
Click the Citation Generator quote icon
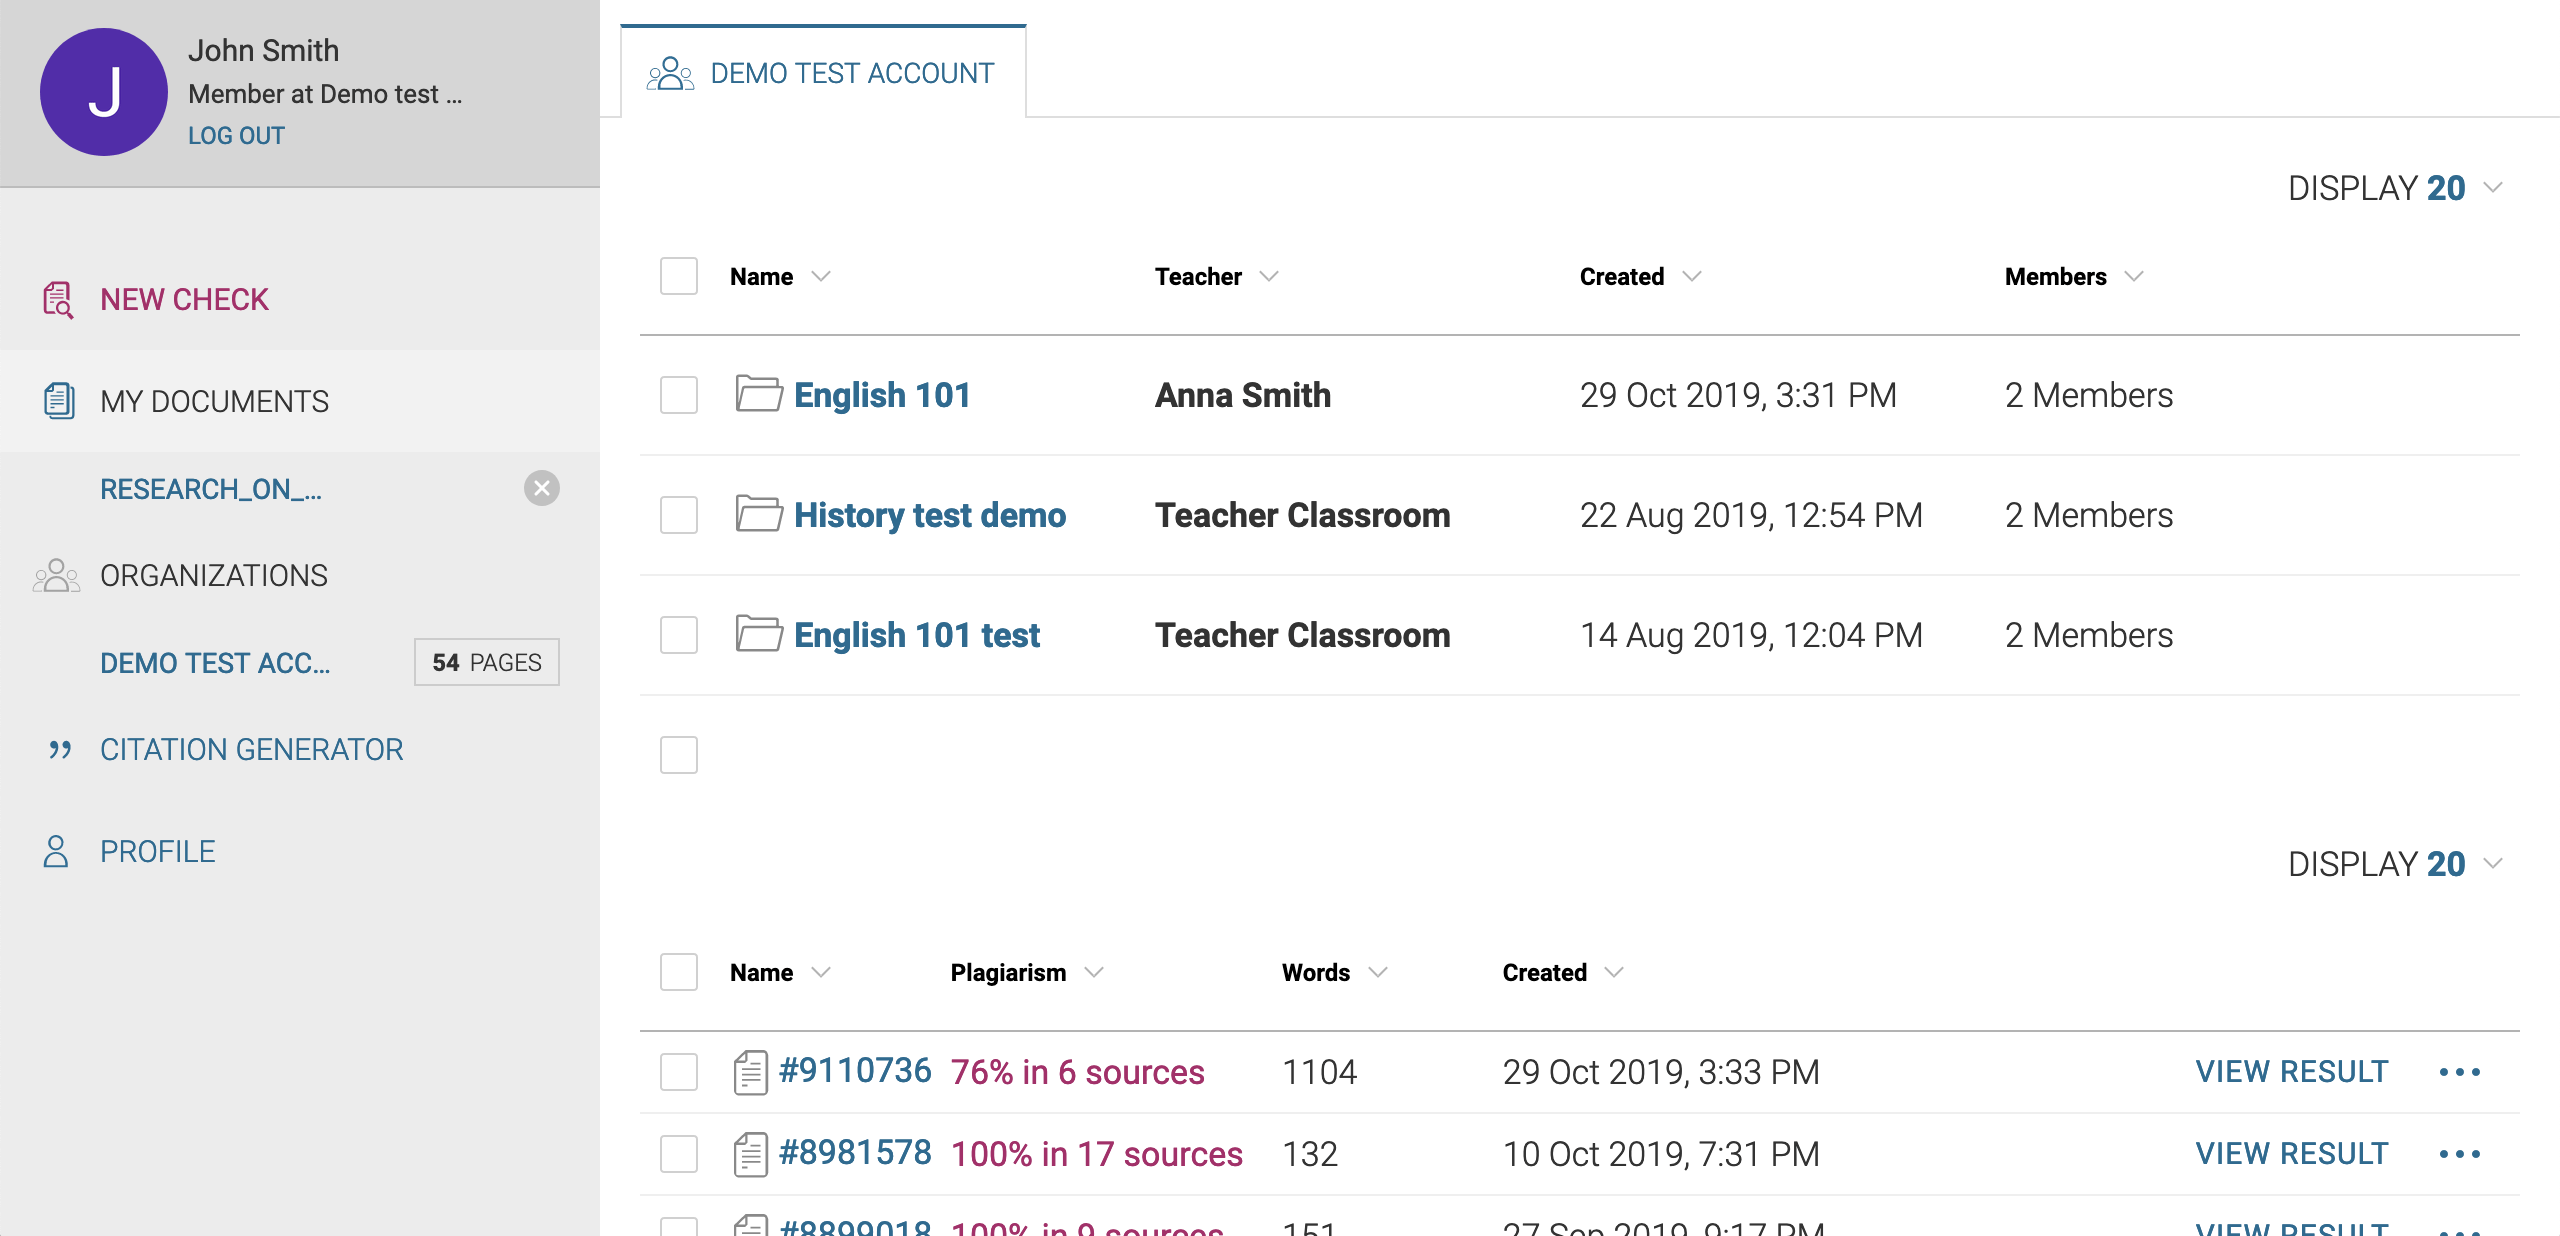pos(60,749)
